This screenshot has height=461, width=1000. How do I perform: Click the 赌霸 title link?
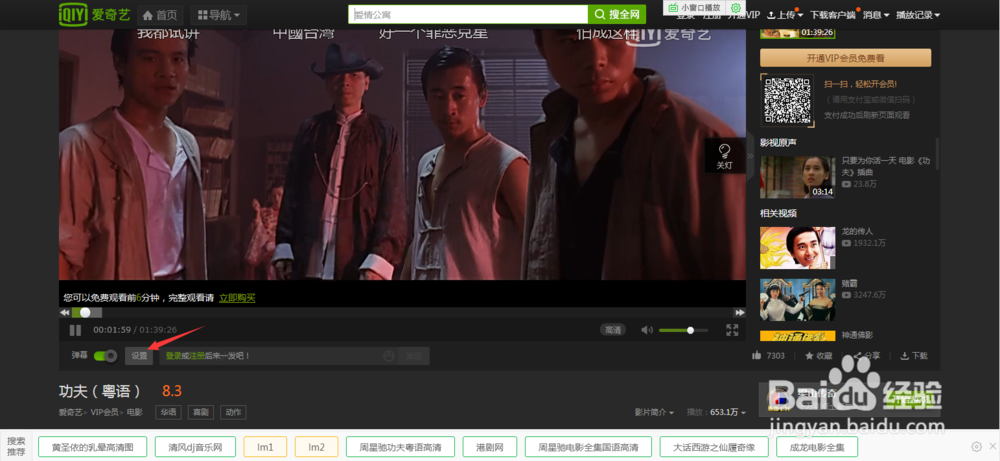coord(849,283)
